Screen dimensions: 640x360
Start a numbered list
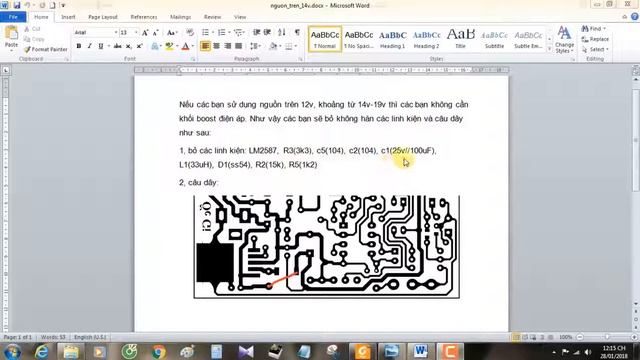(222, 32)
